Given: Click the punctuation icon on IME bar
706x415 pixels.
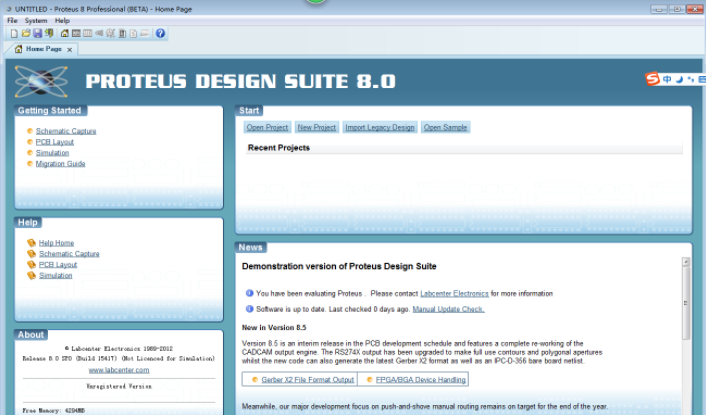Looking at the screenshot, I should tap(691, 79).
